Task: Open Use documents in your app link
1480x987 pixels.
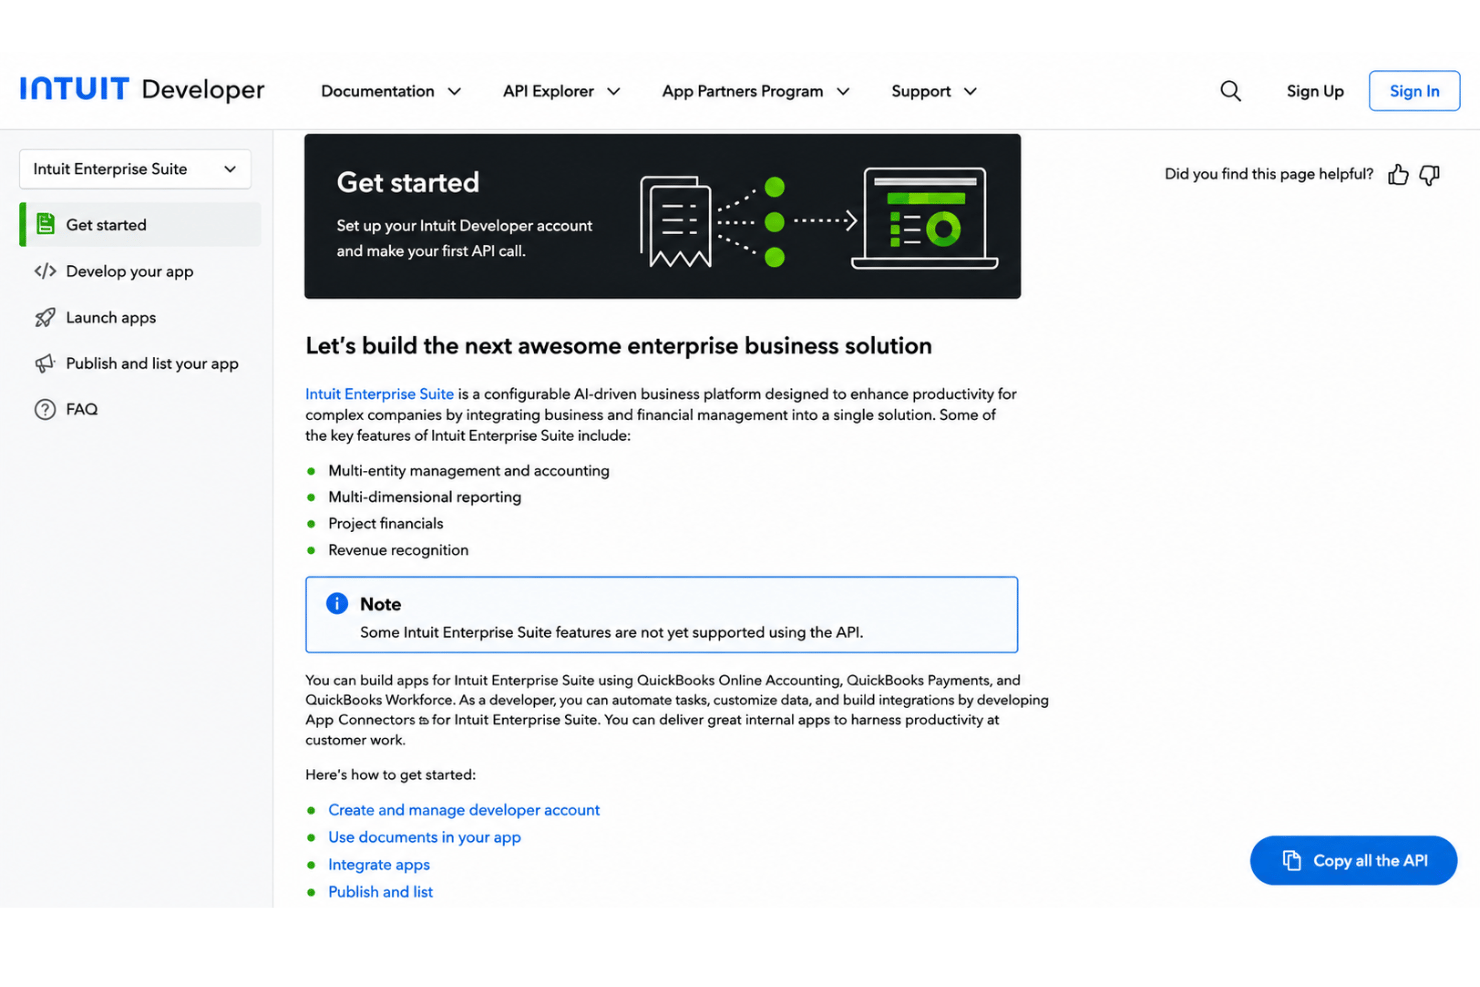Action: 424,837
